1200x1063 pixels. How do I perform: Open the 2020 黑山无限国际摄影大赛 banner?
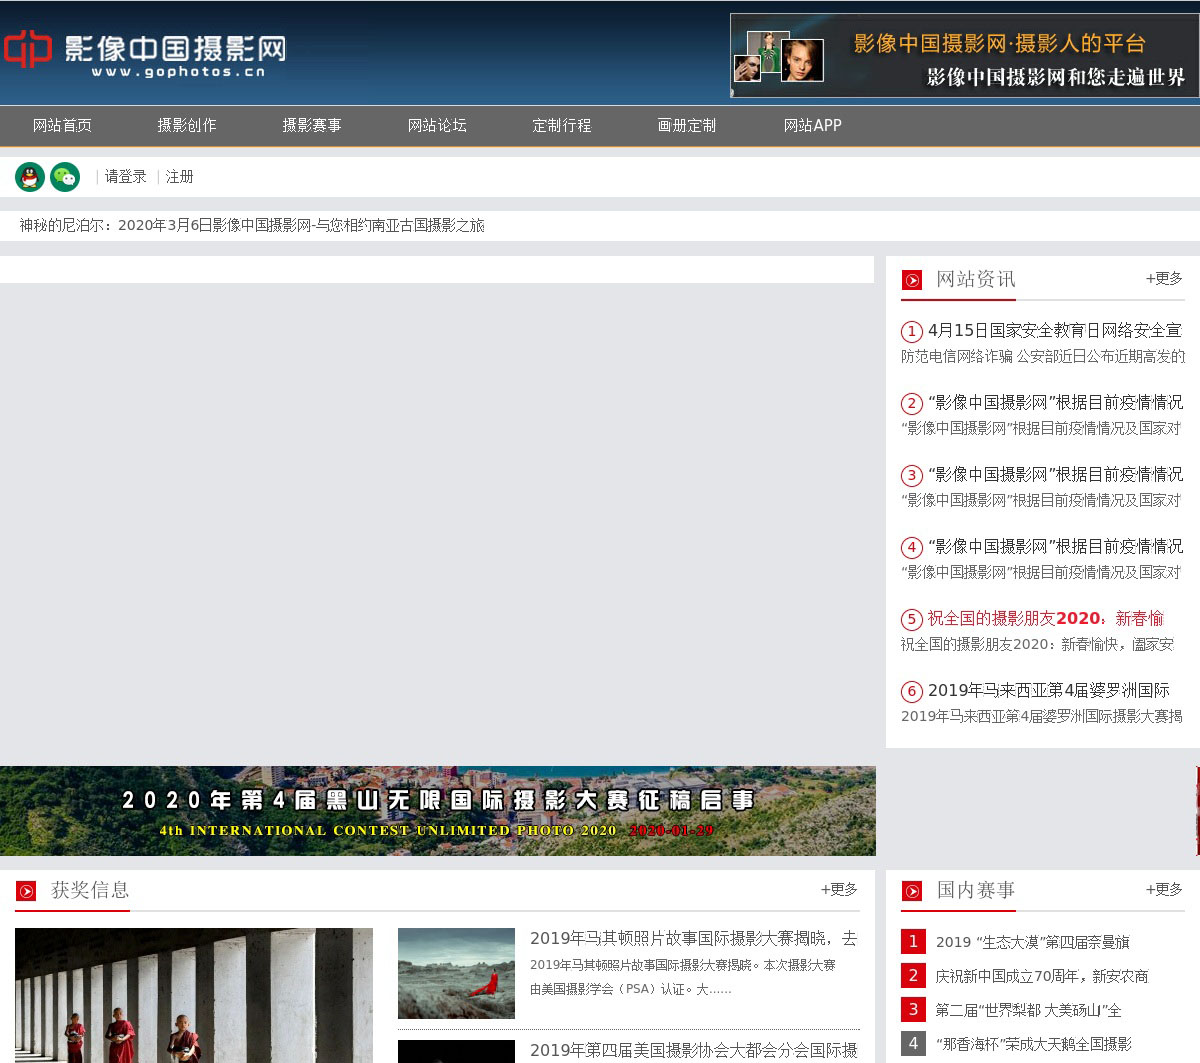(437, 811)
